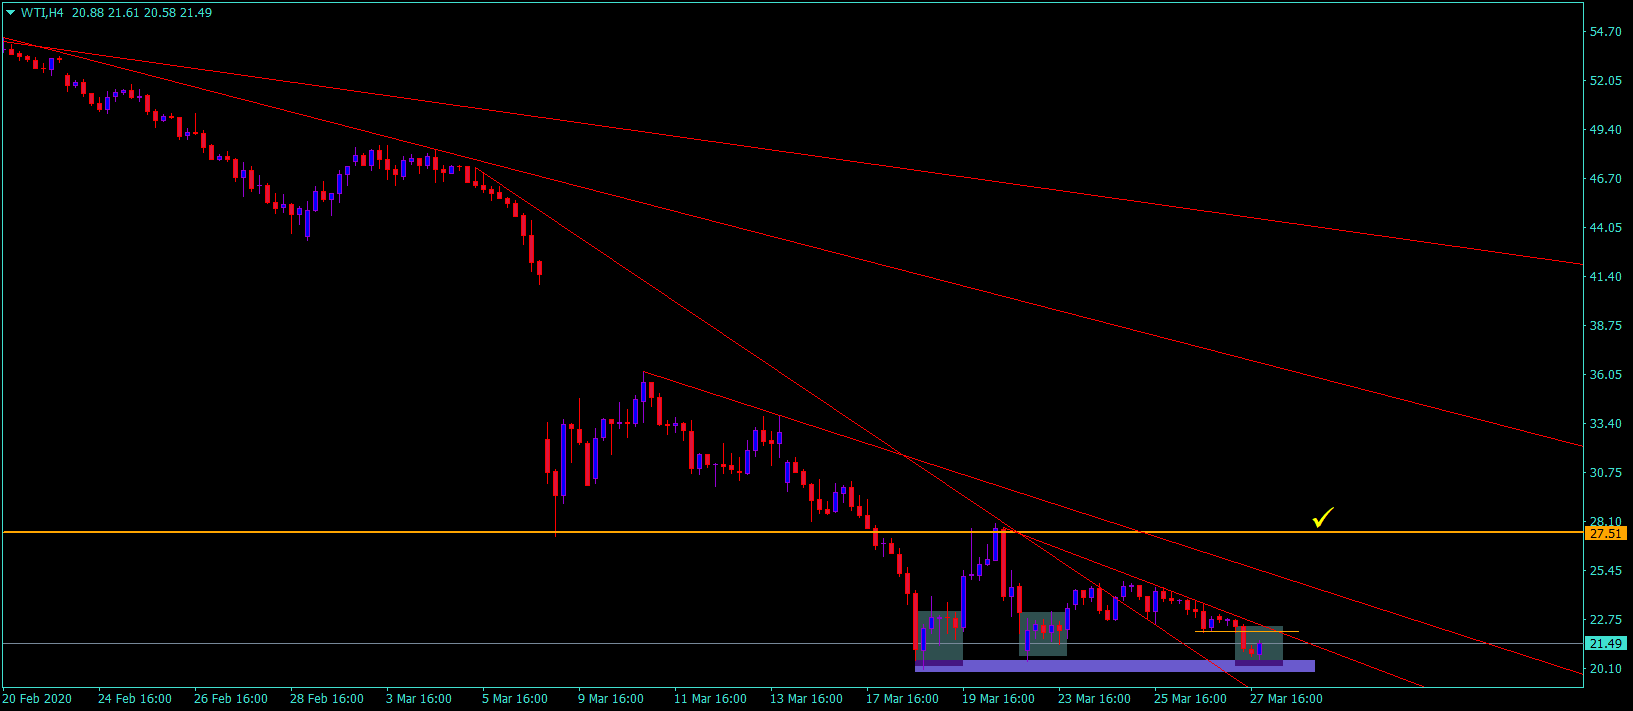Select the gray rectangle between 19 and 23 Mar
The image size is (1633, 711).
1043,634
